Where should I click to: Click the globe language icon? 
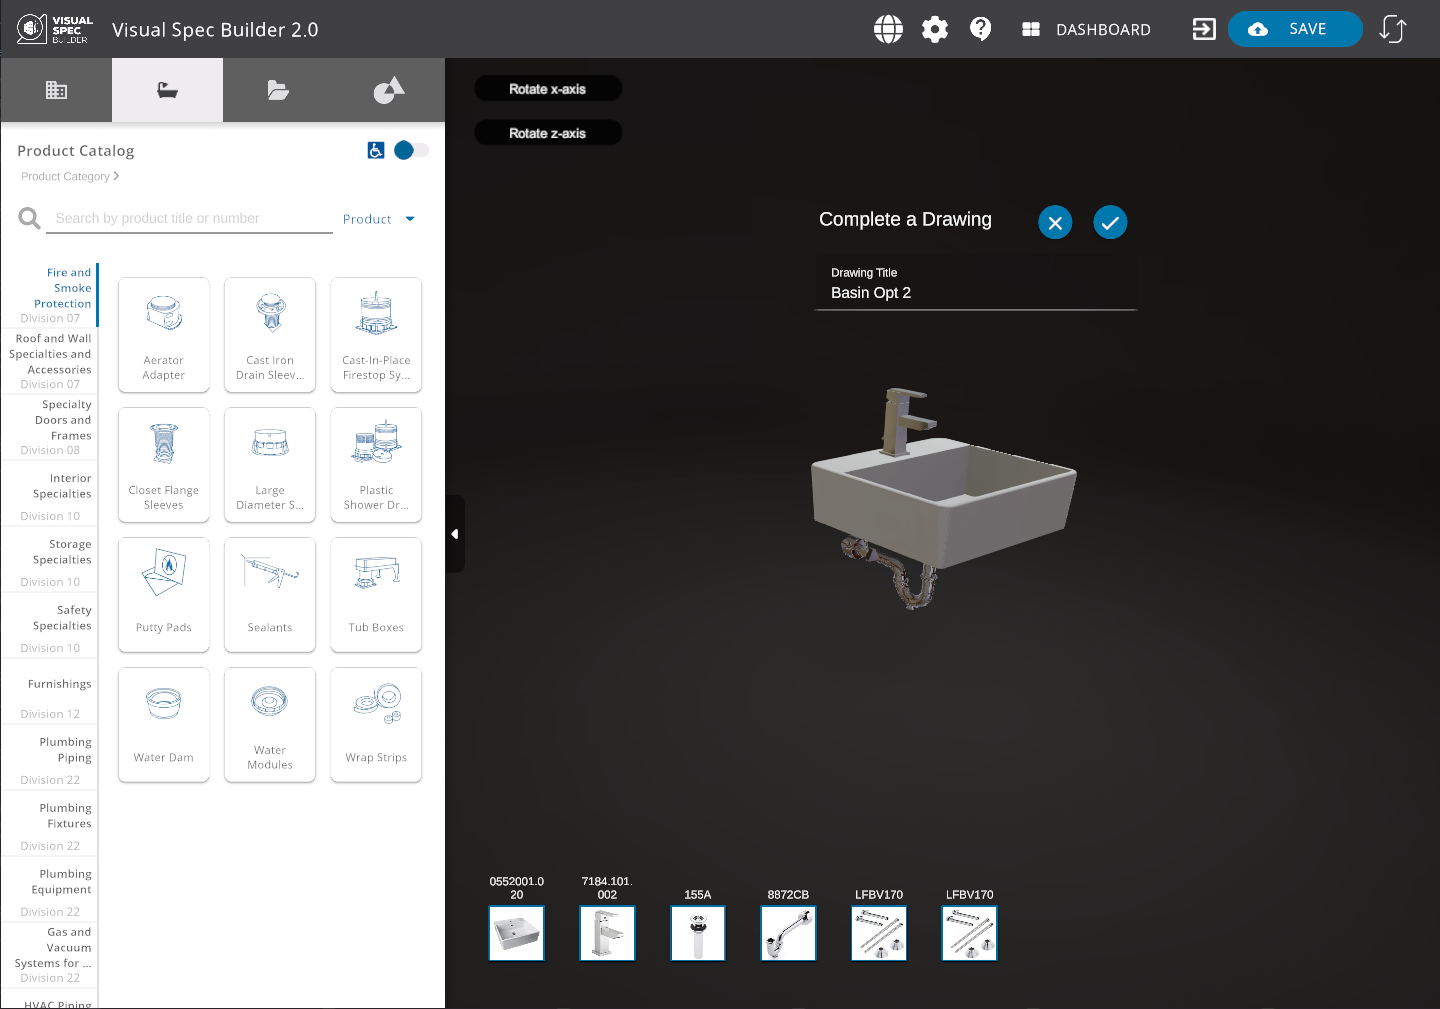click(888, 29)
